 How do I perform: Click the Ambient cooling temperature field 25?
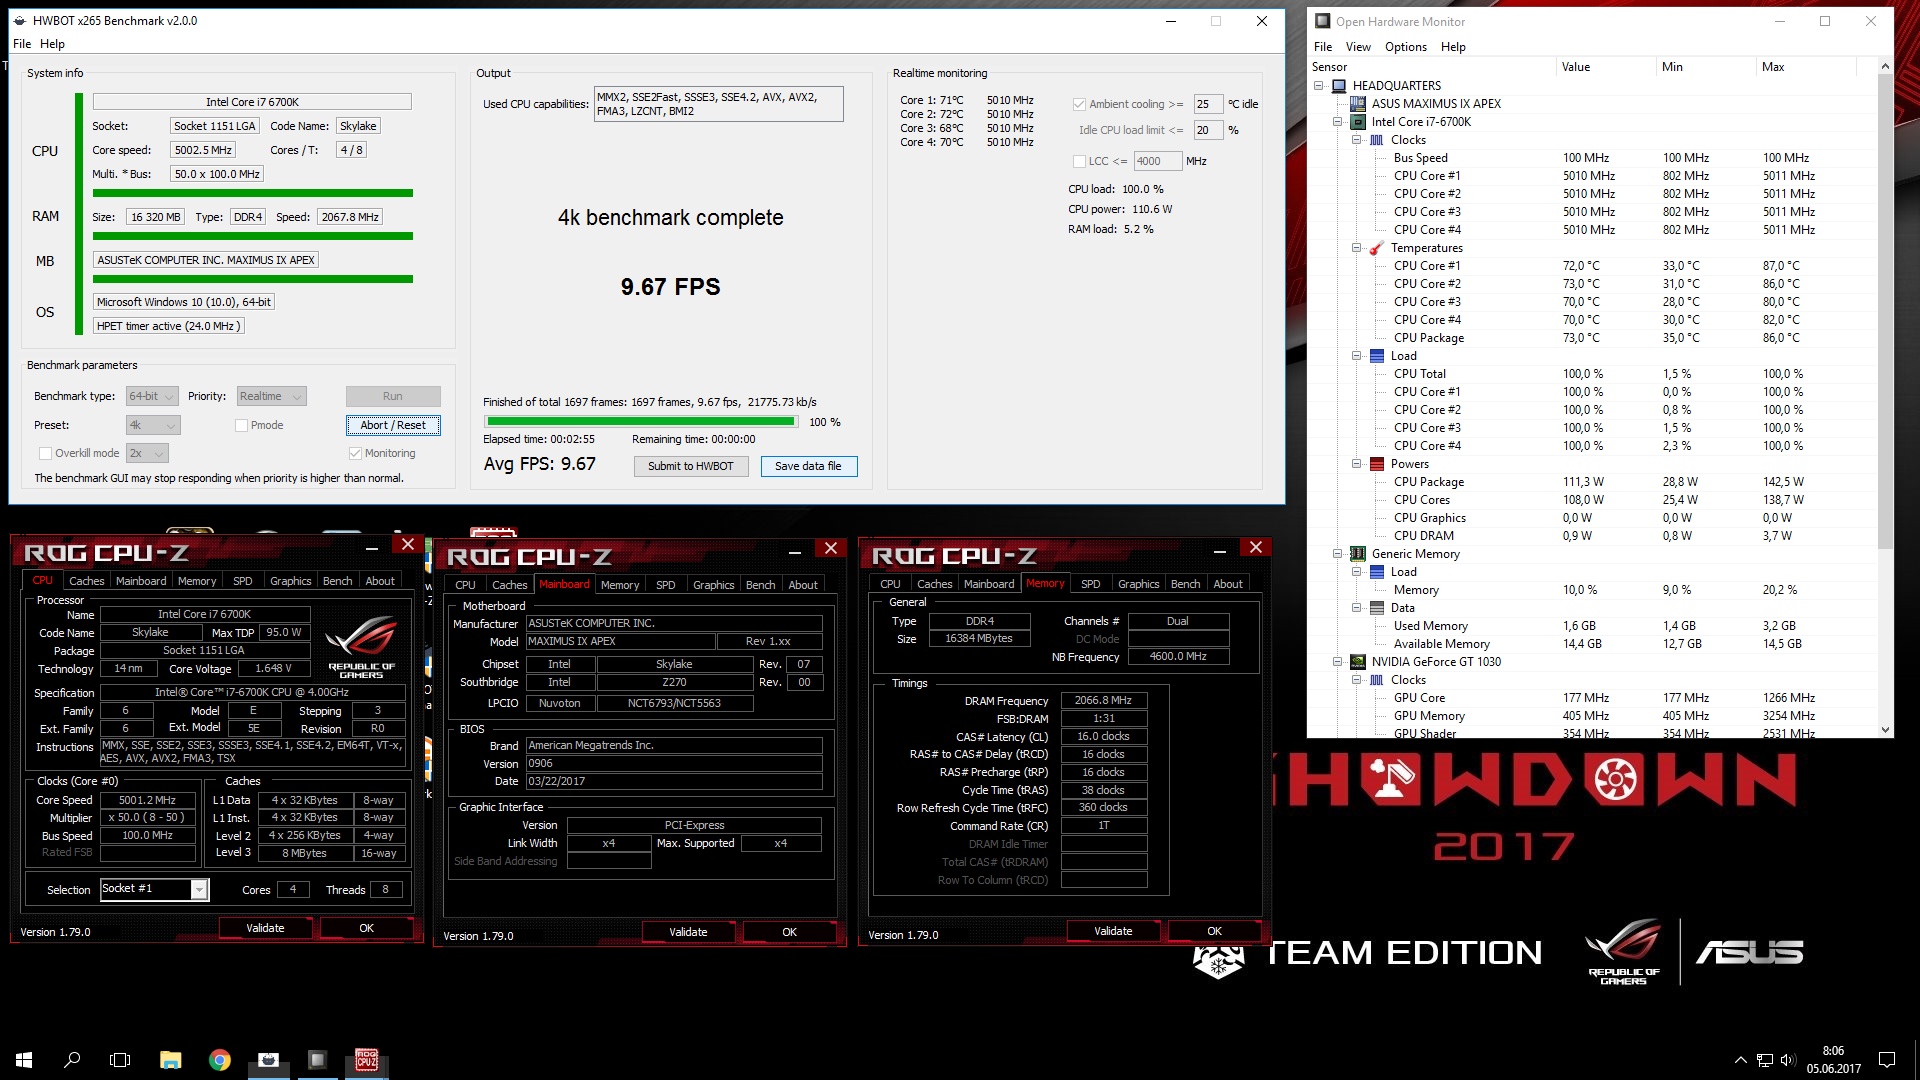1208,104
